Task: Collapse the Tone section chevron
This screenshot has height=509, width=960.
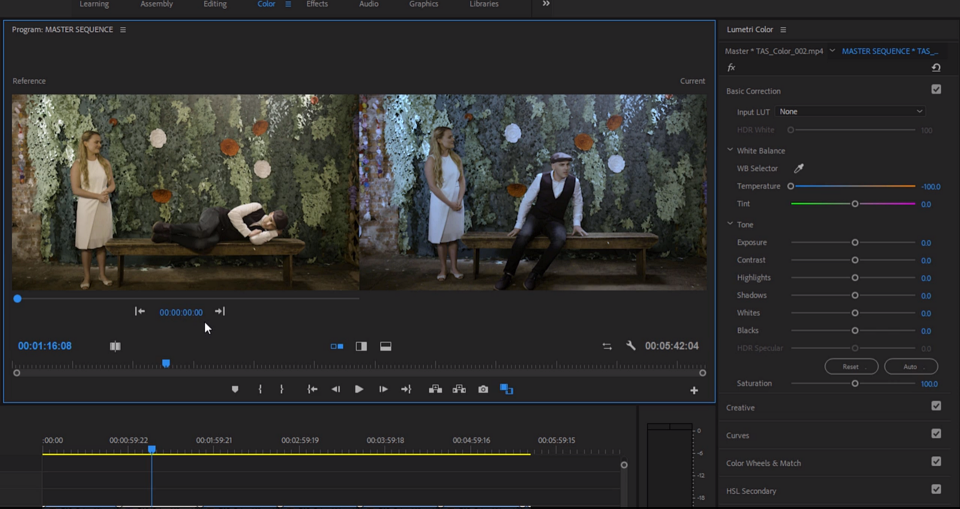Action: pyautogui.click(x=731, y=225)
